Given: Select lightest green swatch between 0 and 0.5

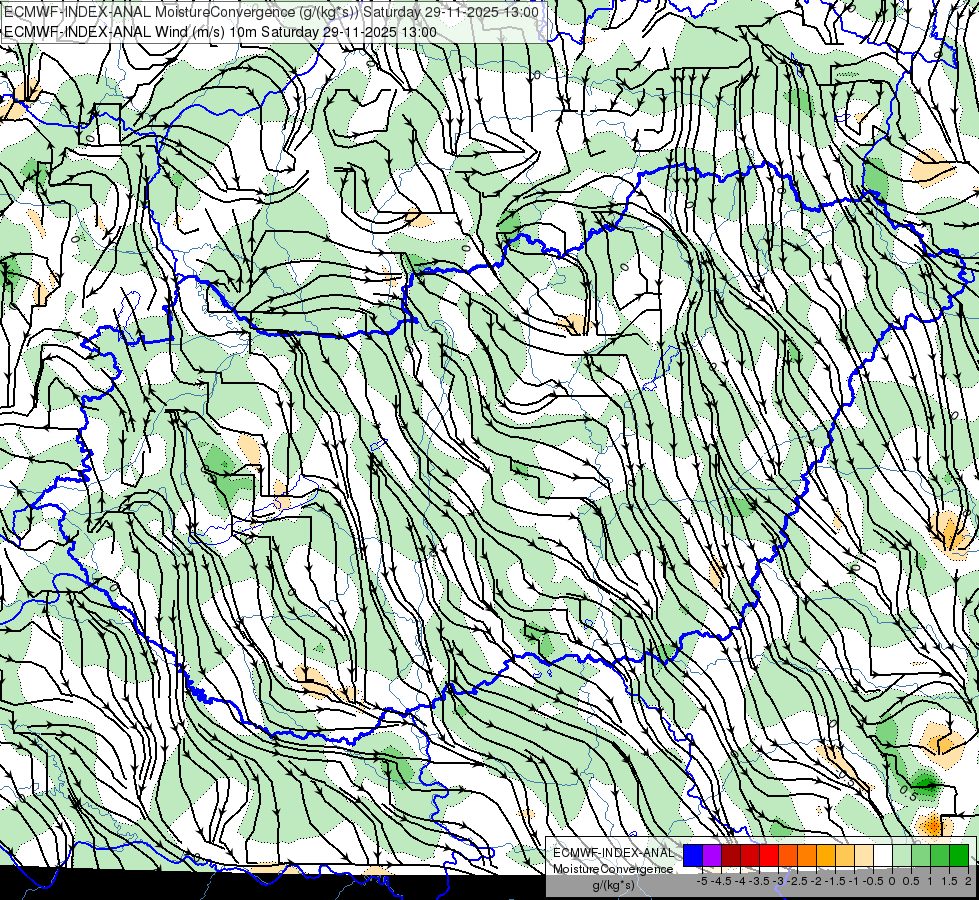Looking at the screenshot, I should tap(902, 855).
